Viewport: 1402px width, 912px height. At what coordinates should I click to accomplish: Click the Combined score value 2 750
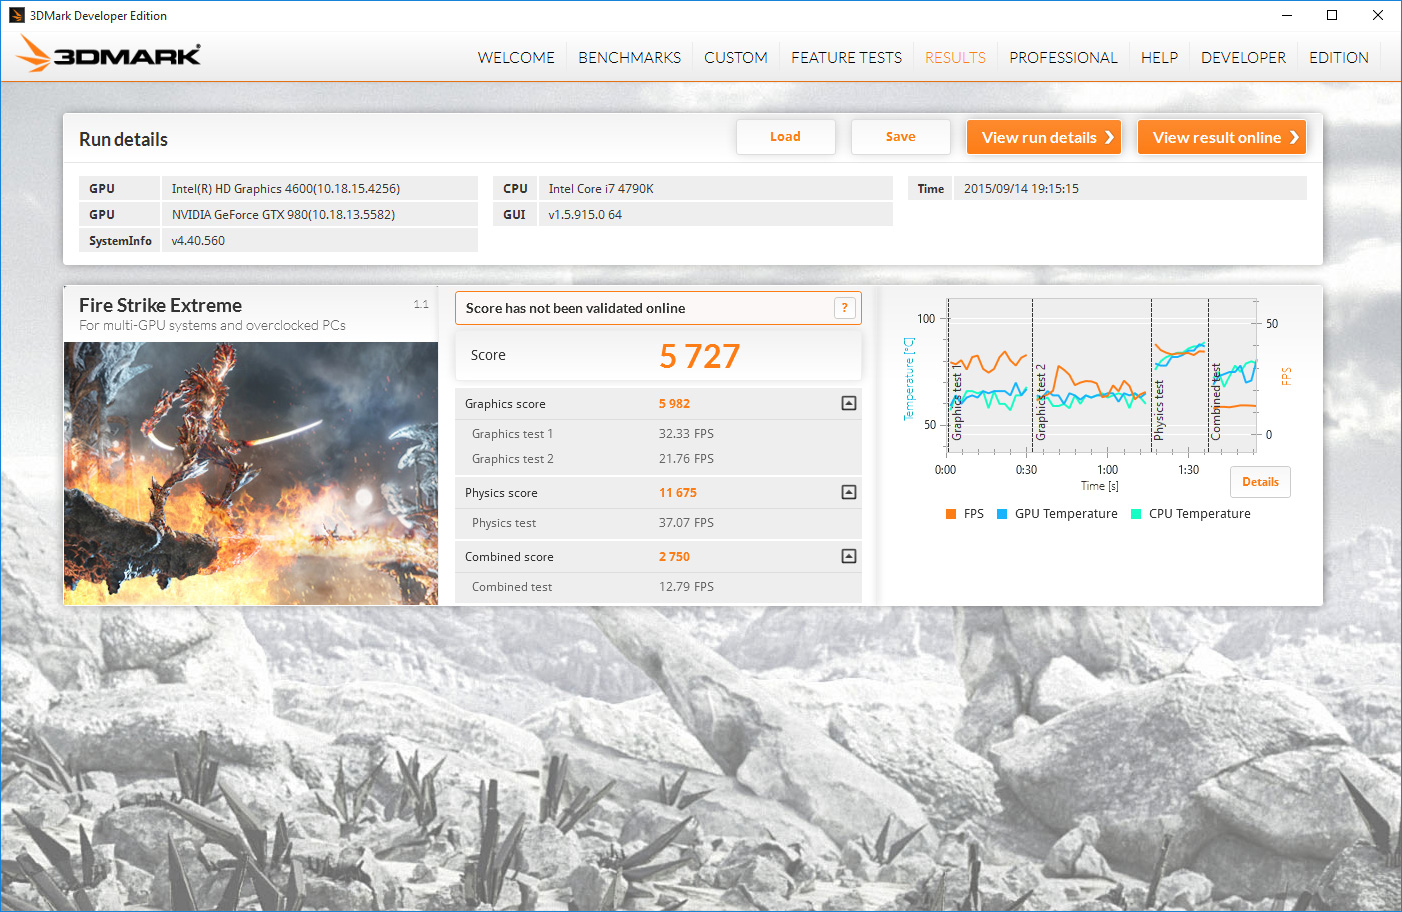(x=674, y=557)
